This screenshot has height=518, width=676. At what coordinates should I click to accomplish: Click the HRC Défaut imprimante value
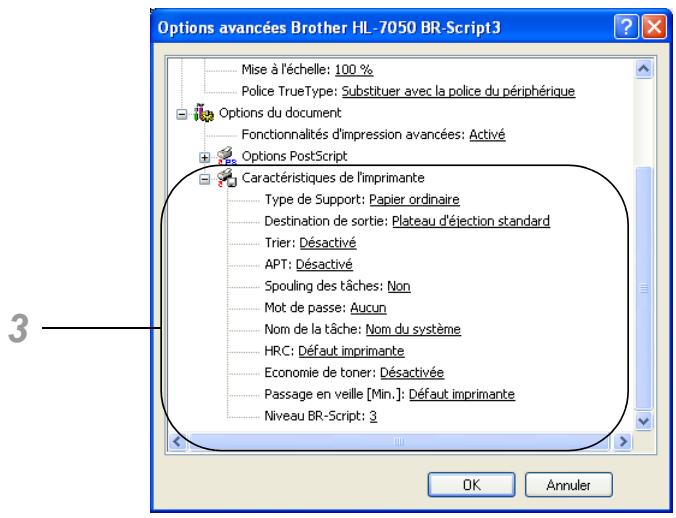pos(351,351)
